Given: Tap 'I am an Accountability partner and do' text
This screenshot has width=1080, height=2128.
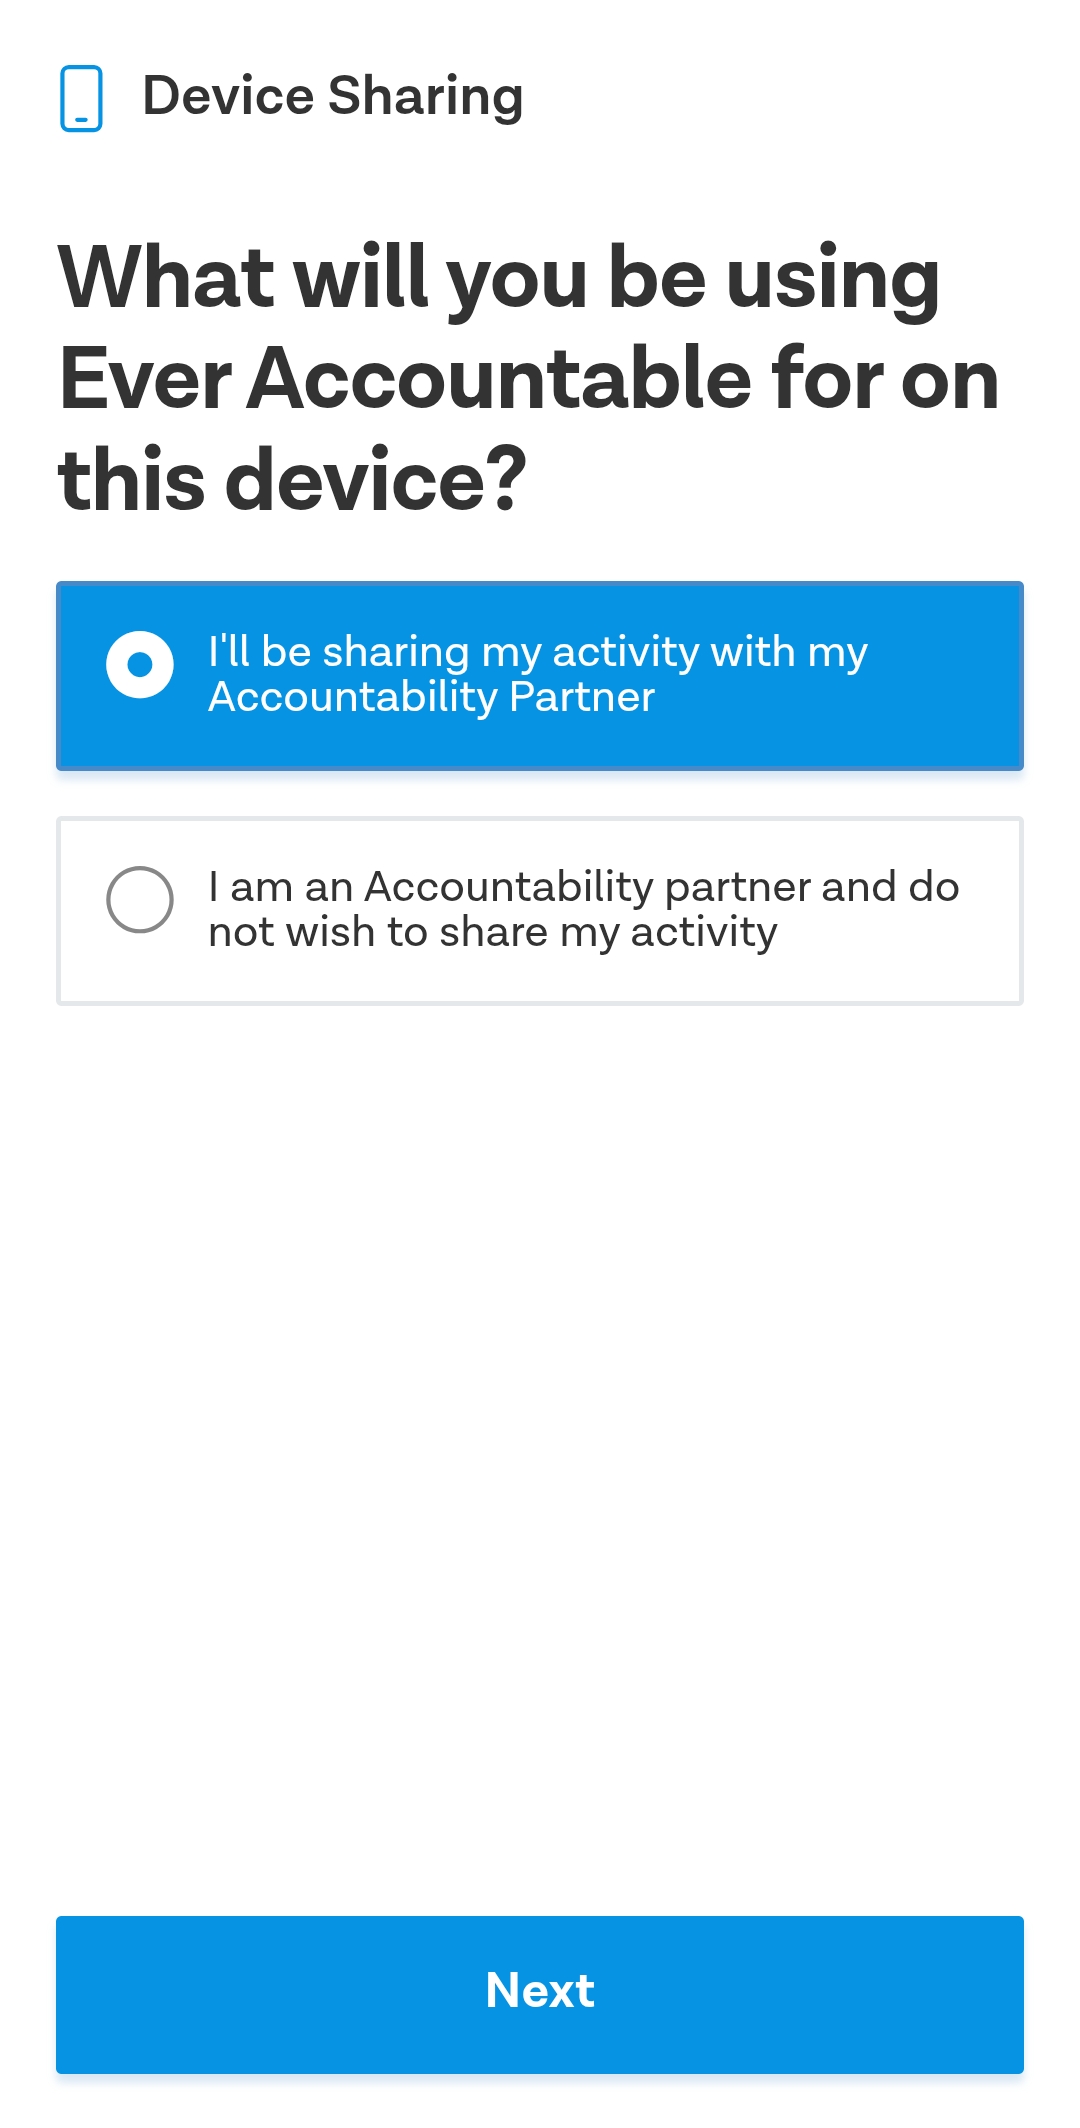Looking at the screenshot, I should click(x=583, y=887).
